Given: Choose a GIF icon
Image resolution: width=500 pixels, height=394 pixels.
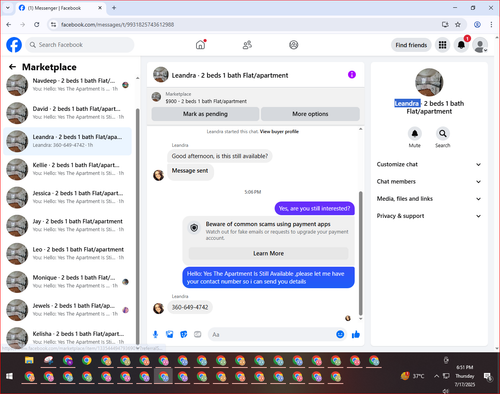Looking at the screenshot, I should point(198,334).
